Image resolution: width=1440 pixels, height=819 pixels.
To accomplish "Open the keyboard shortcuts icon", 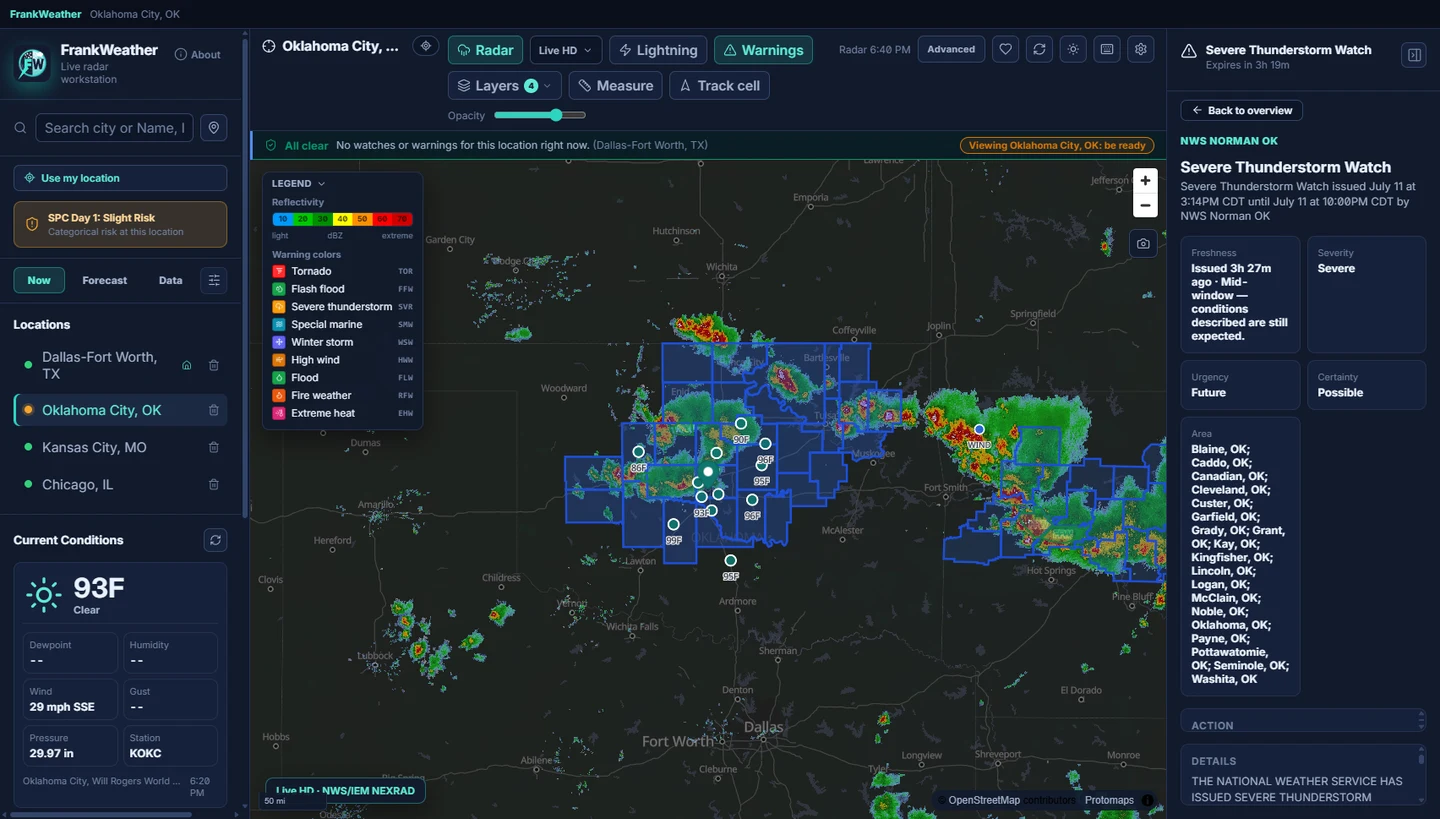I will pyautogui.click(x=1107, y=49).
